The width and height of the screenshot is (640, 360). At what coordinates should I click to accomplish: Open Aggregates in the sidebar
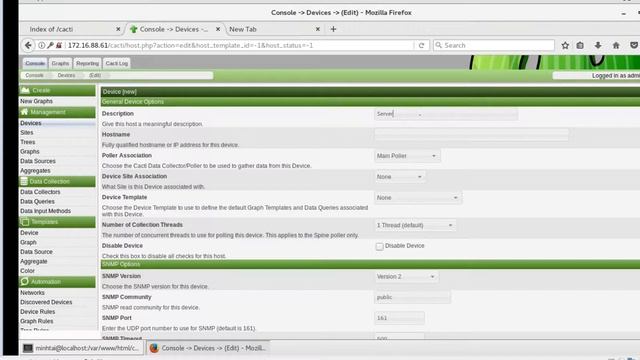pos(35,171)
